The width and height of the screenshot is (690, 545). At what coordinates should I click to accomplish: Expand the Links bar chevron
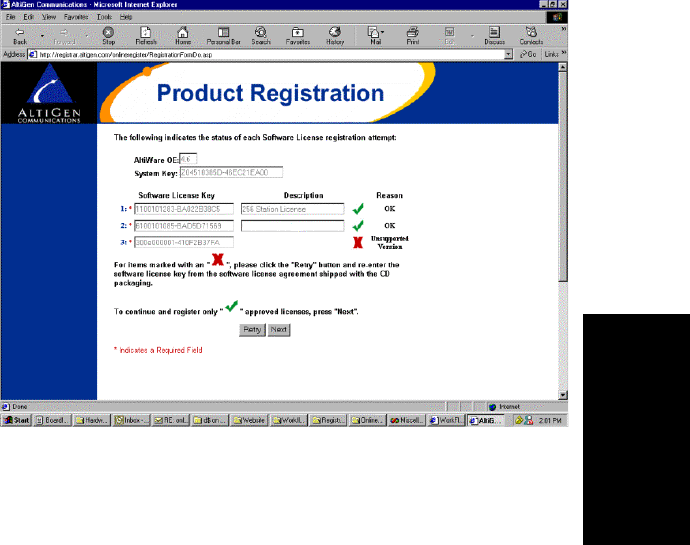click(x=564, y=53)
